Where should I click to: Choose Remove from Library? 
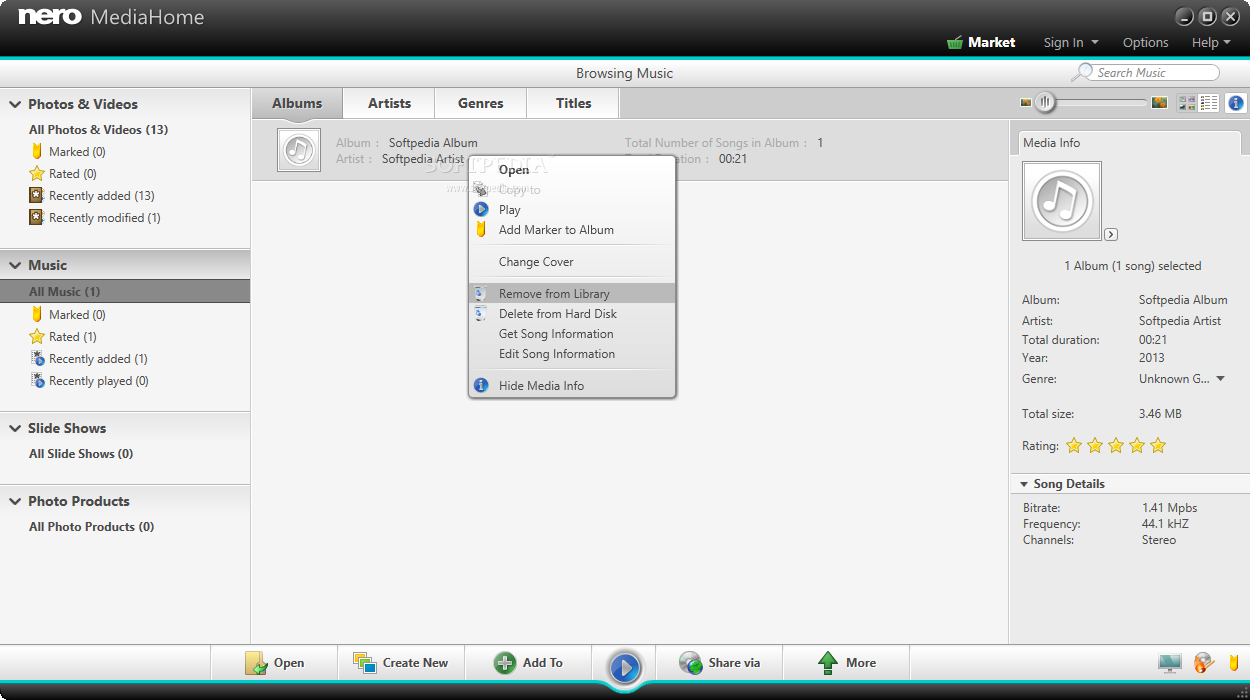pyautogui.click(x=572, y=293)
